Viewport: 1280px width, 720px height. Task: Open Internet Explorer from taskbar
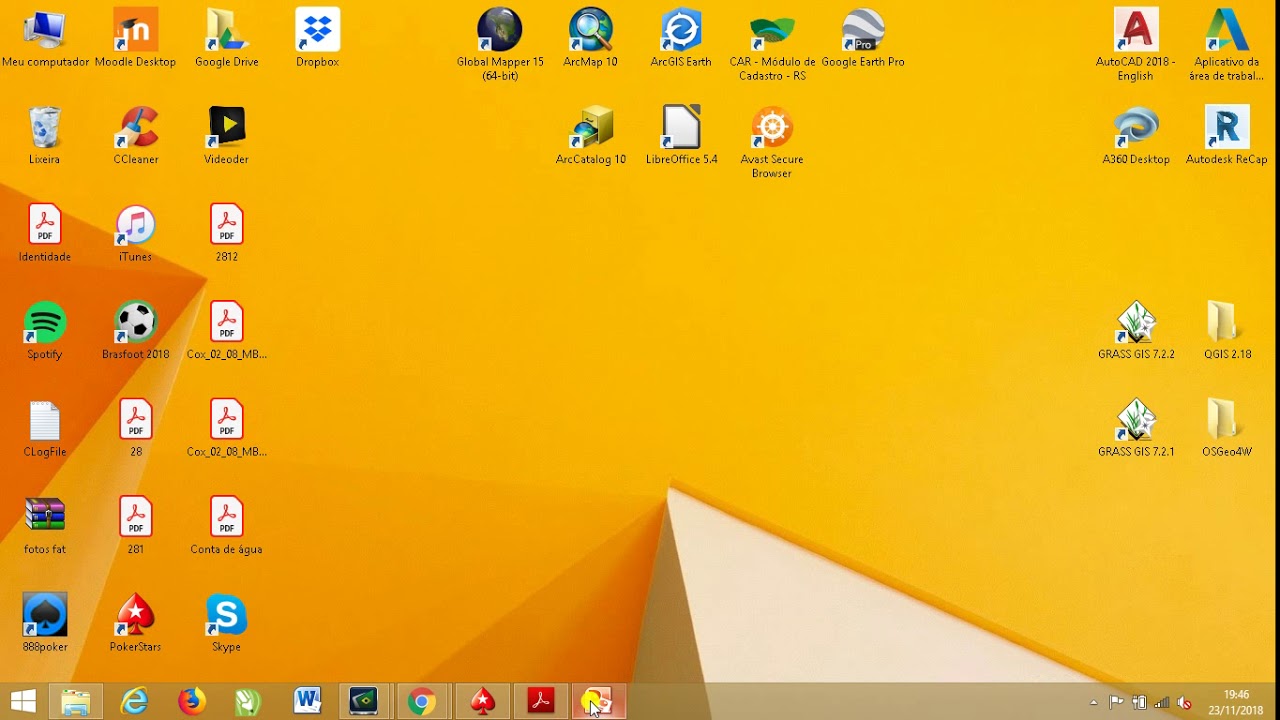[134, 702]
